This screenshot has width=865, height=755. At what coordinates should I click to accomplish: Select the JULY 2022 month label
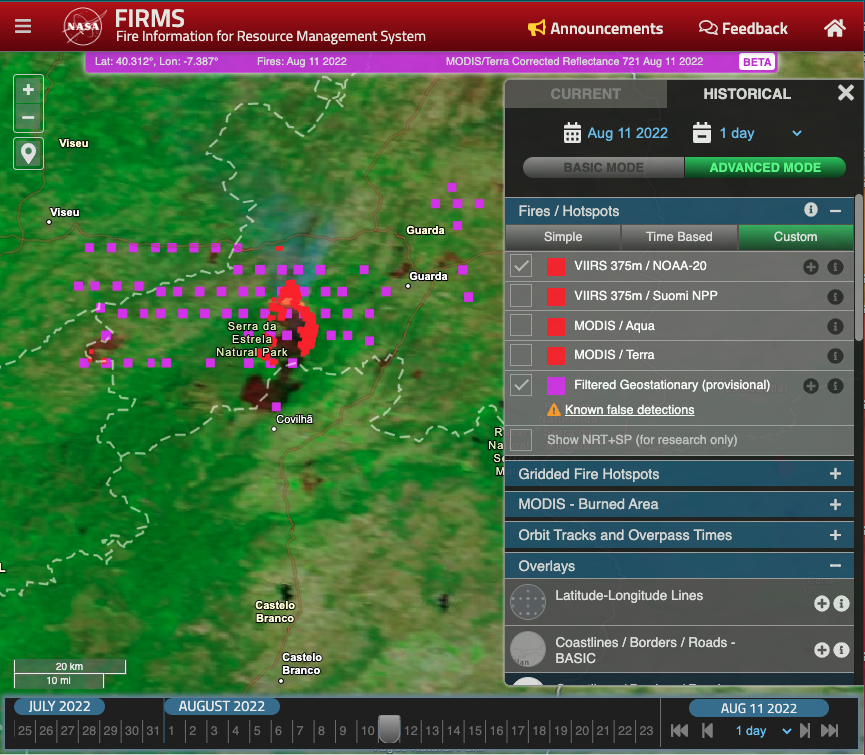click(59, 706)
